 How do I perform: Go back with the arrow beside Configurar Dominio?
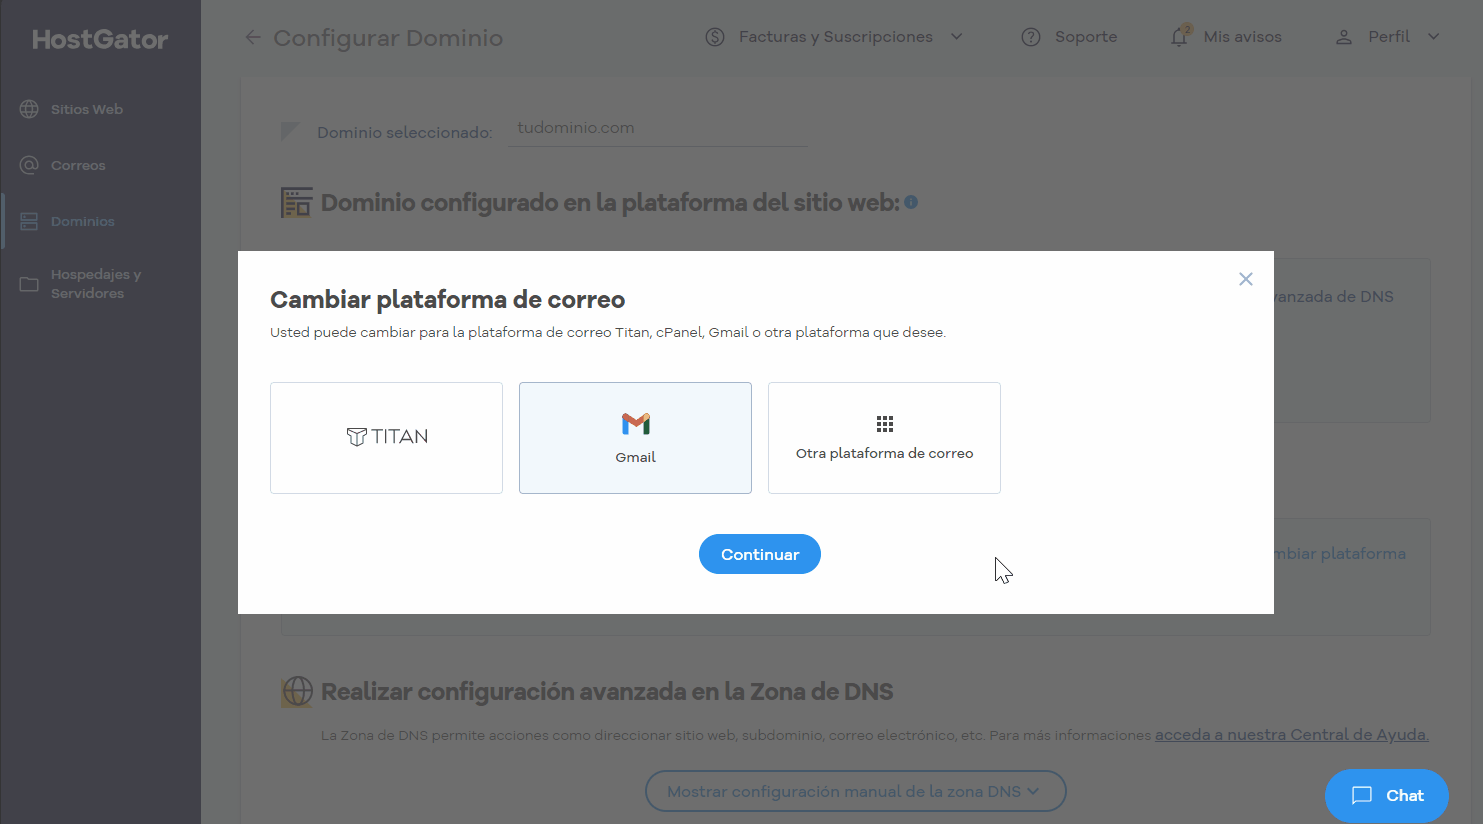point(252,37)
